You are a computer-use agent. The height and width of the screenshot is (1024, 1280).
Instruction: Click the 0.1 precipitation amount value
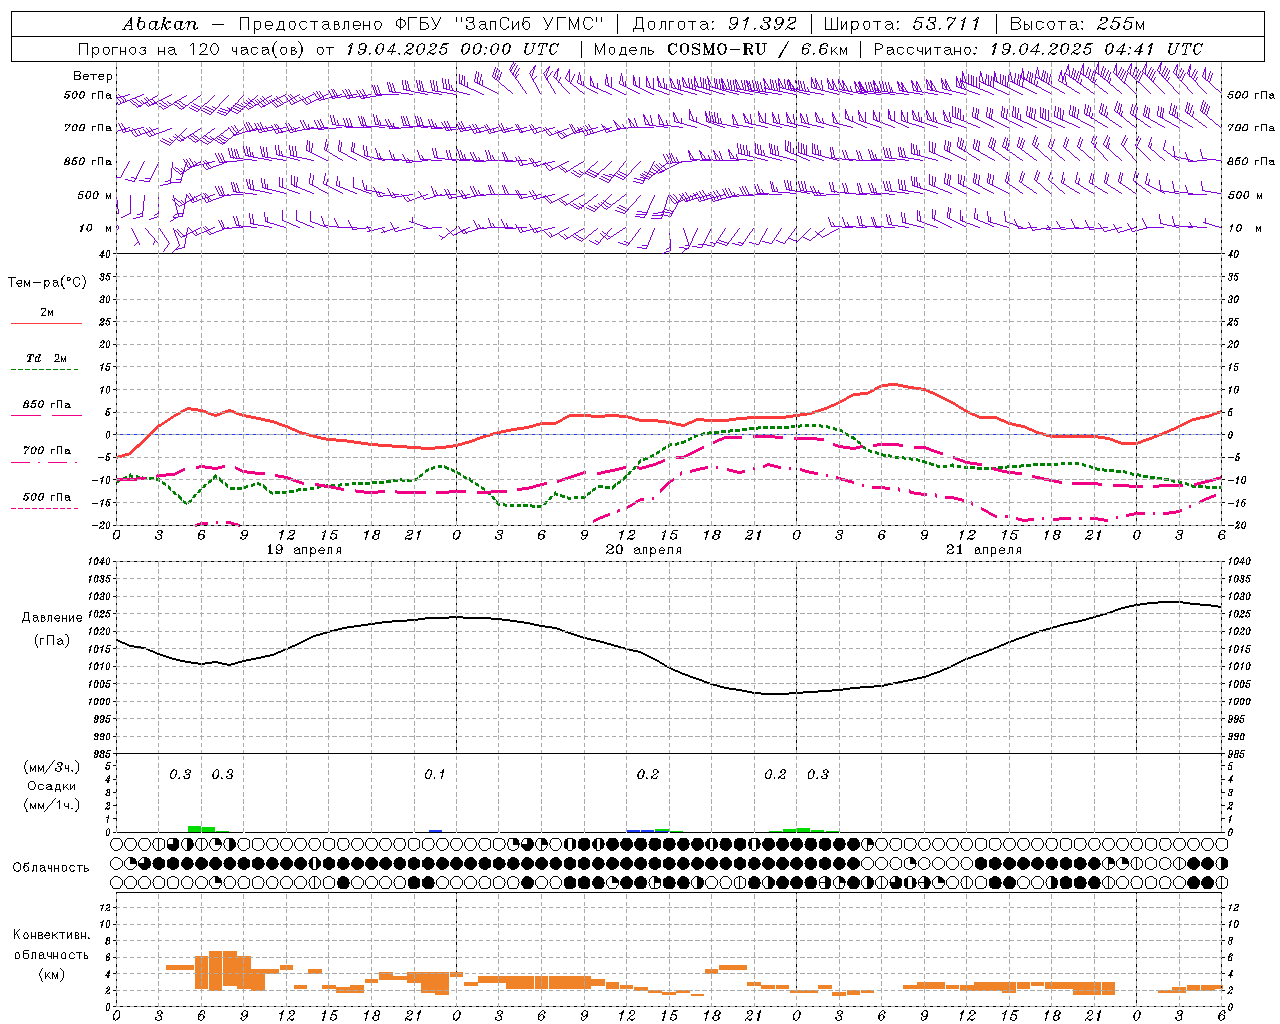tap(435, 774)
